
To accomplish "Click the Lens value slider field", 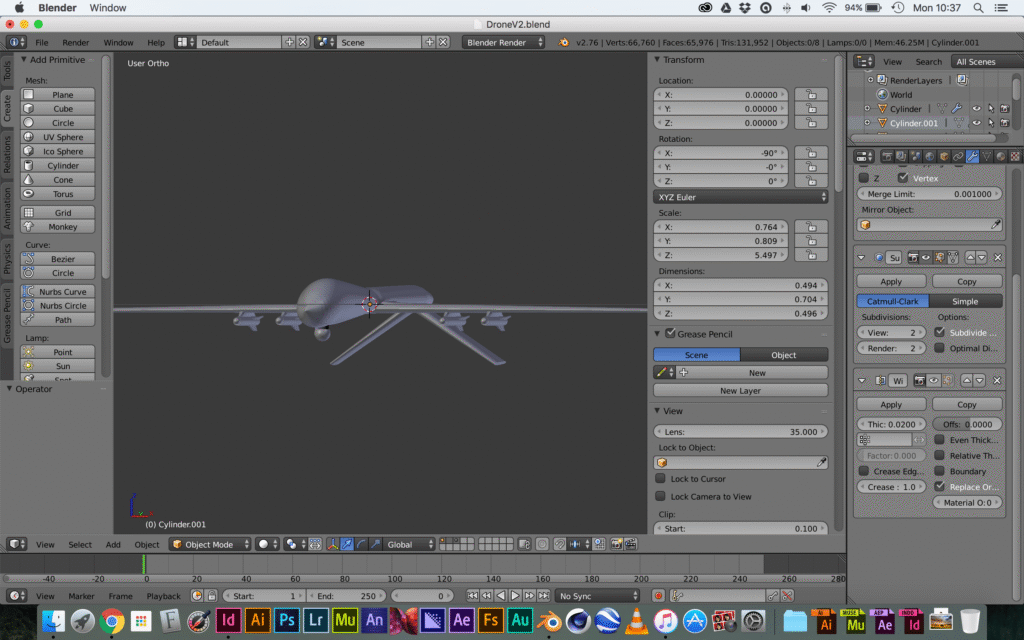I will (740, 431).
